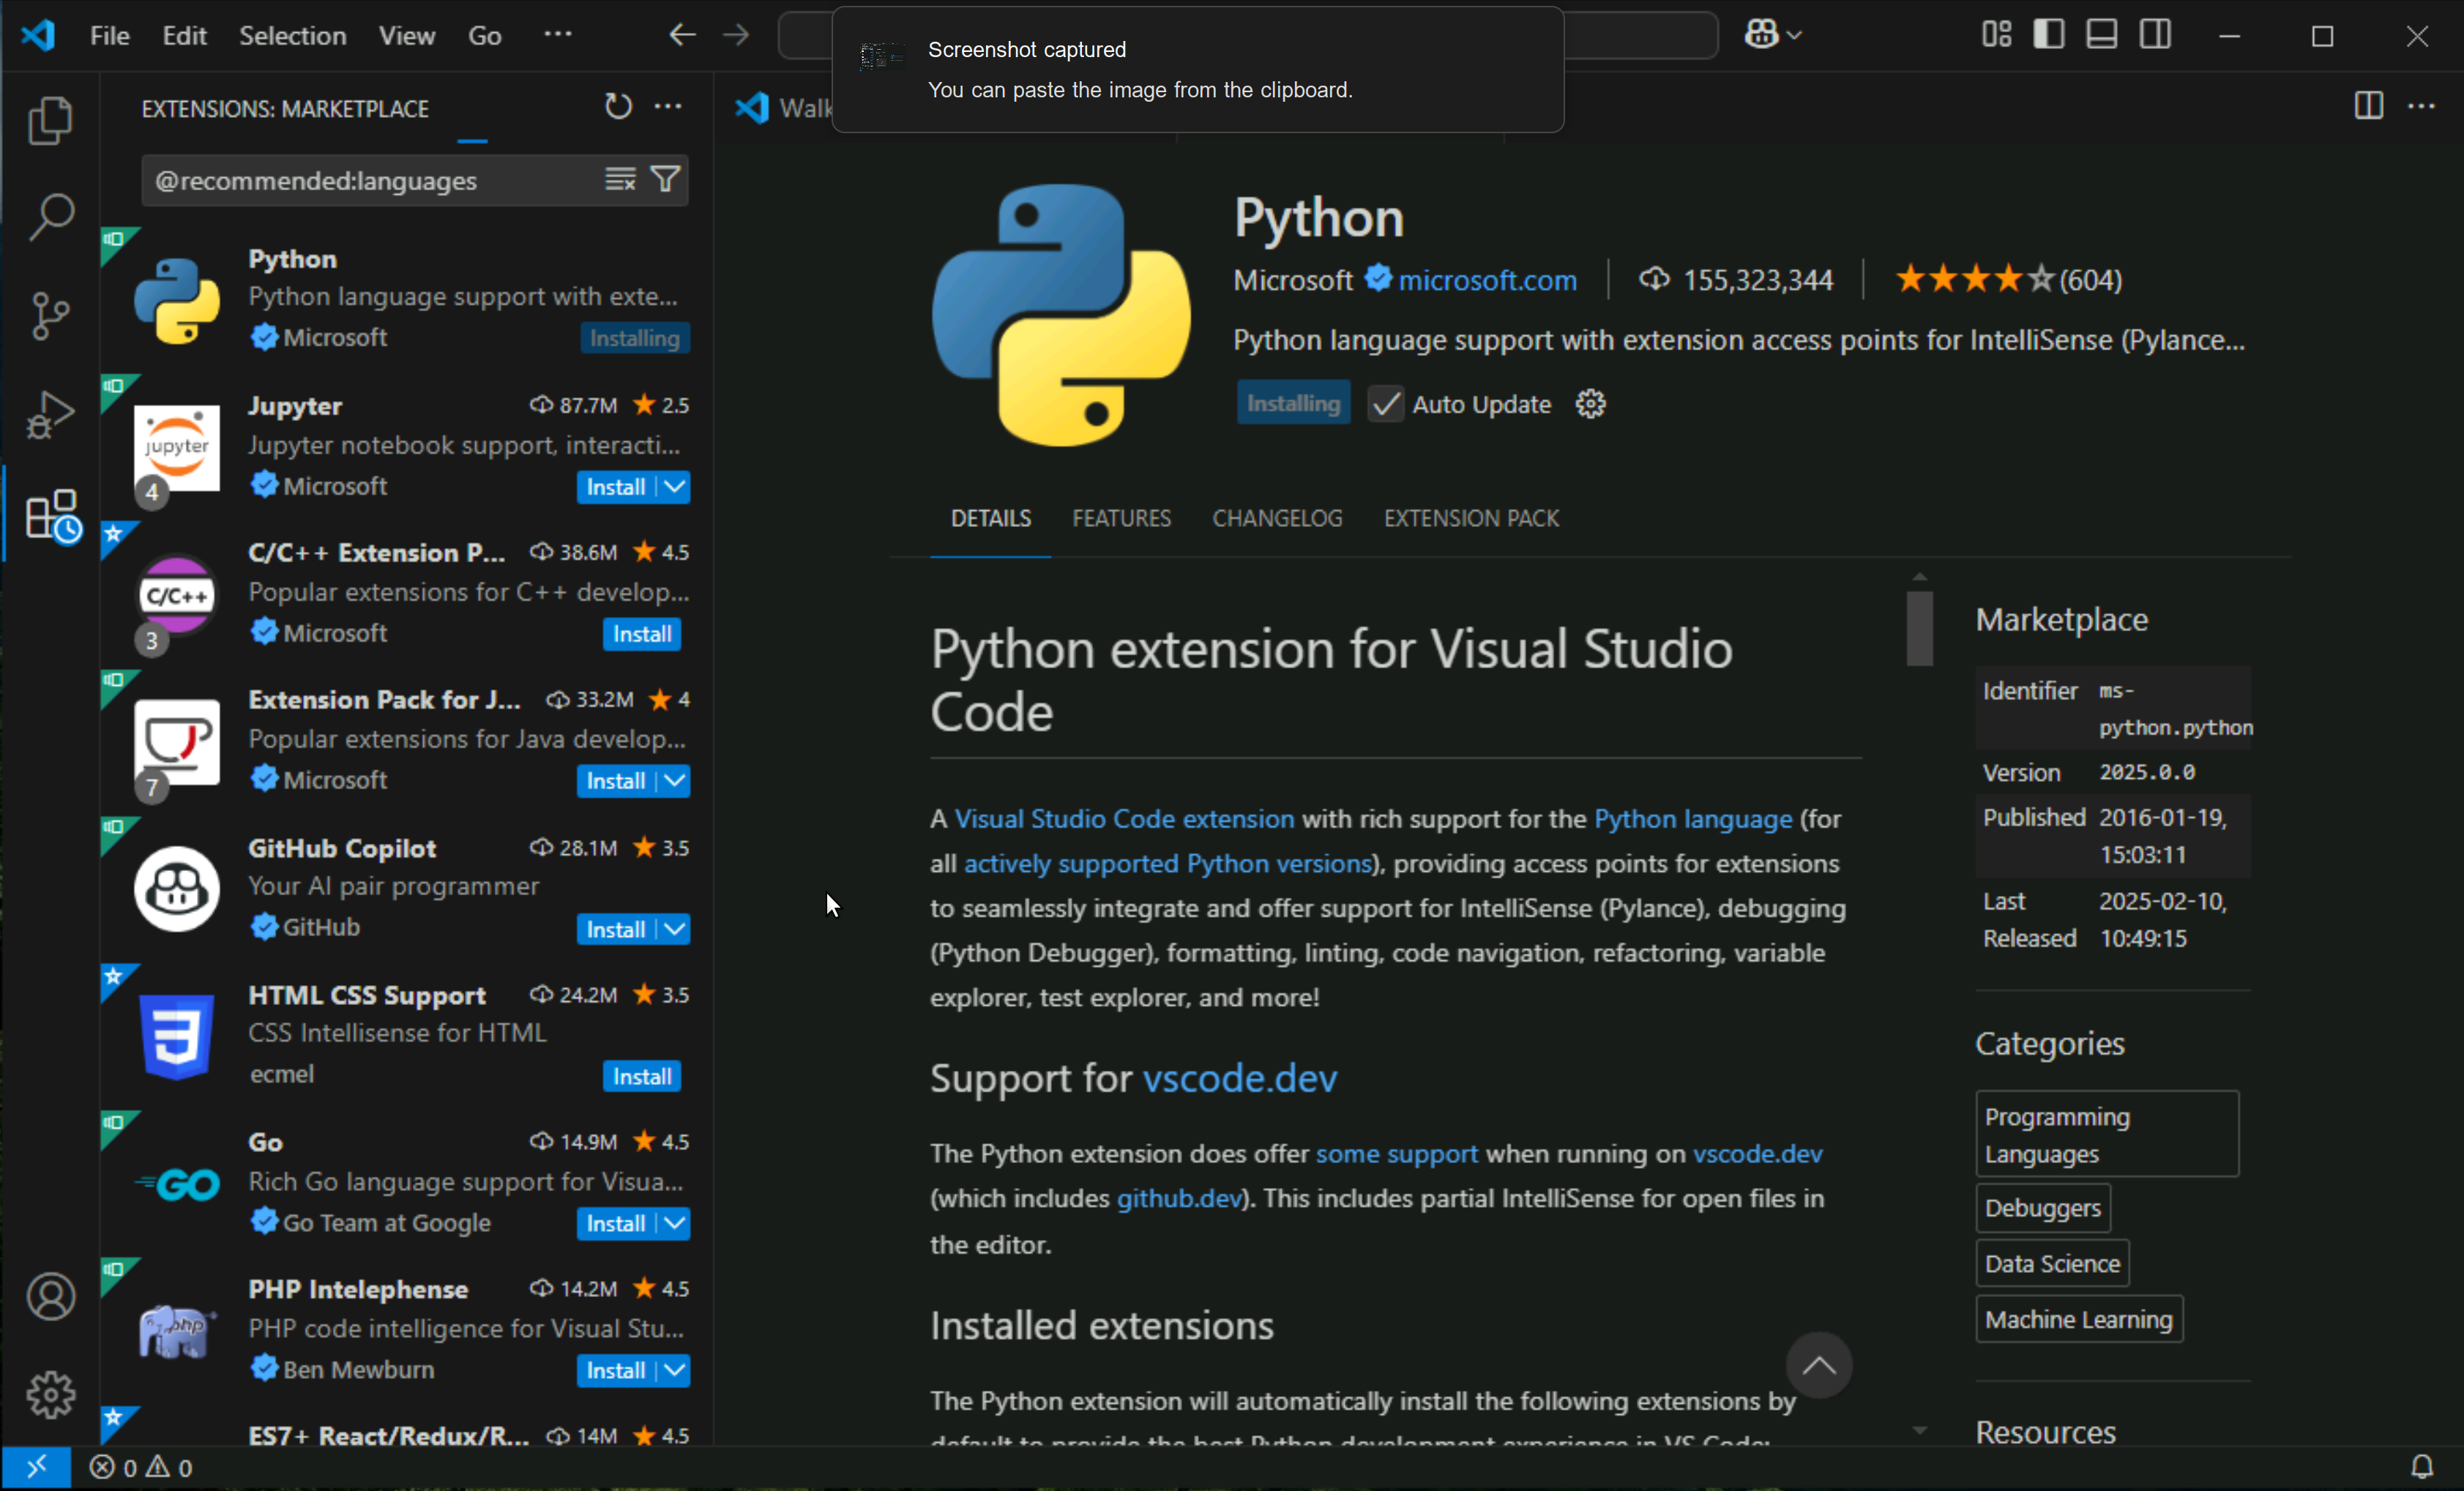Toggle the bottom panel layout button
Viewport: 2464px width, 1491px height.
pos(2101,35)
